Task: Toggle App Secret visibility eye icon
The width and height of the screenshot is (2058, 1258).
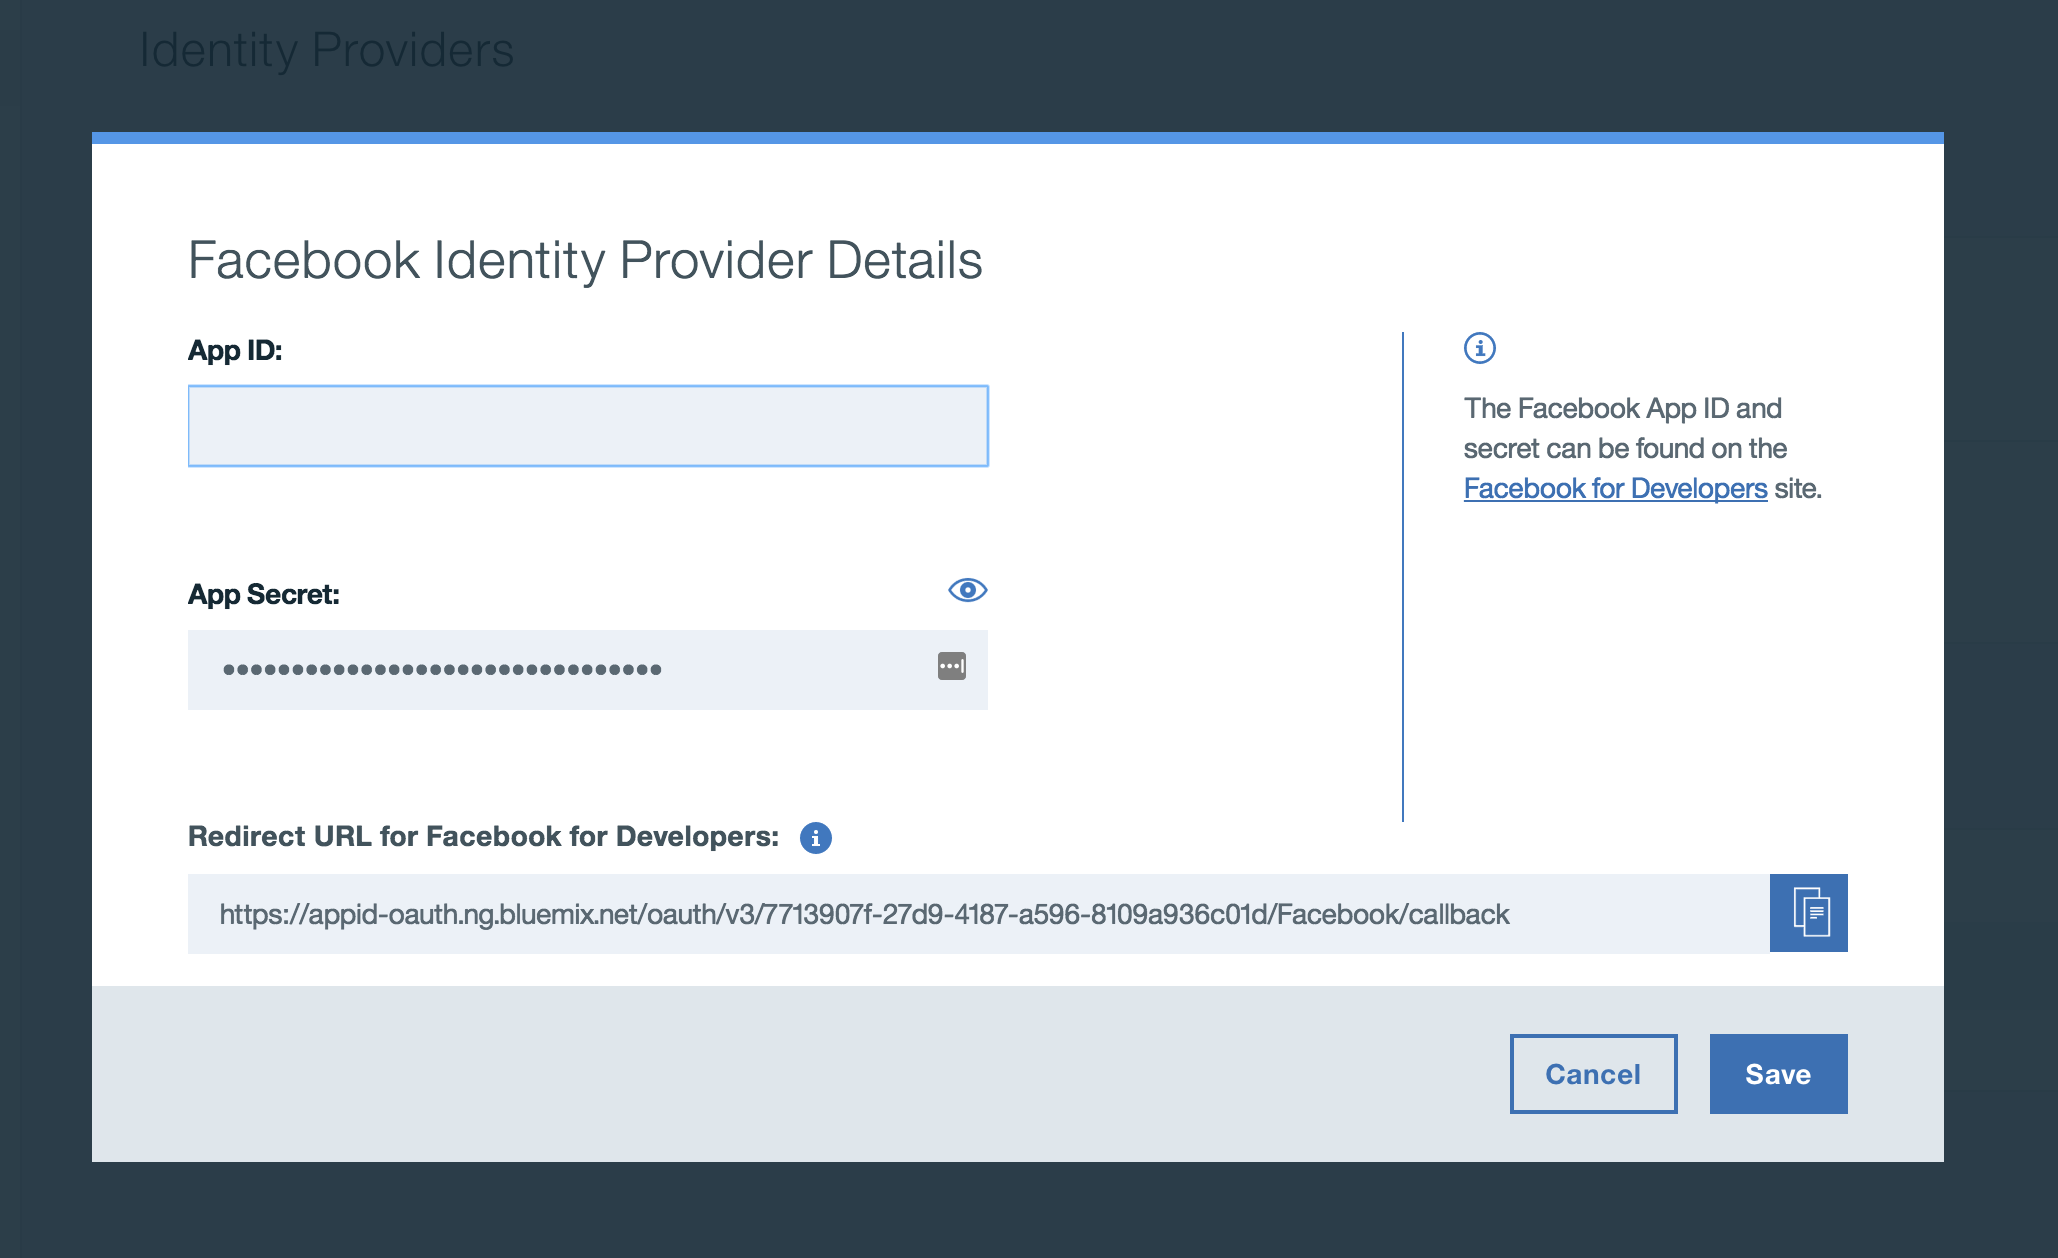Action: 967,590
